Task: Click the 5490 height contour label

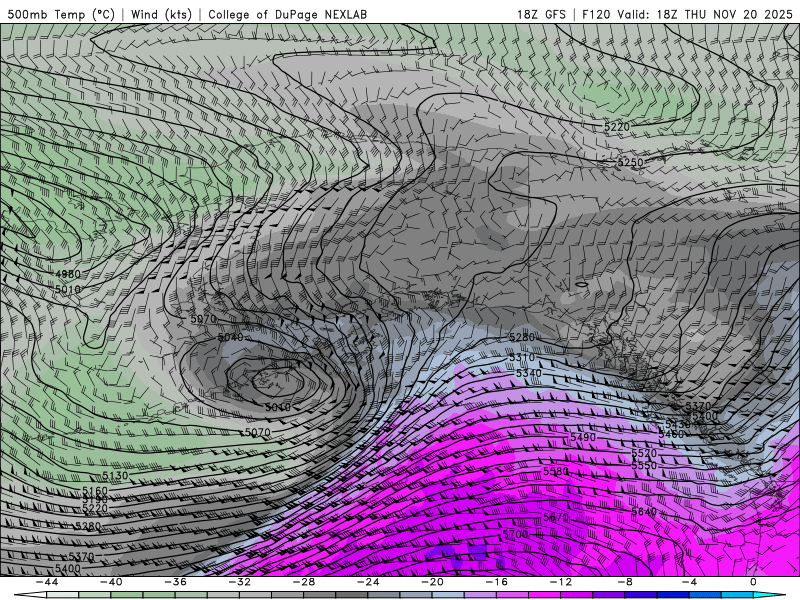Action: (583, 437)
